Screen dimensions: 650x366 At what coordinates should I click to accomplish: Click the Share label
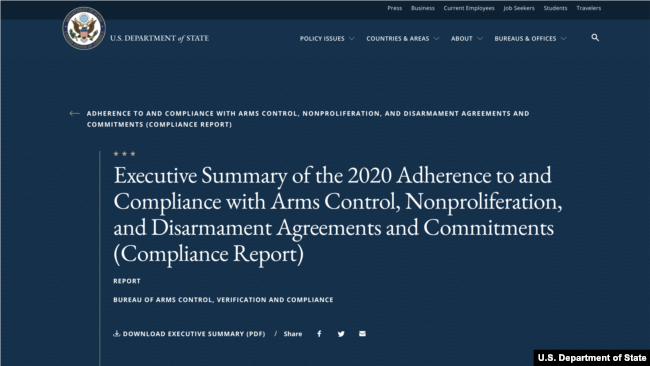[x=293, y=334]
